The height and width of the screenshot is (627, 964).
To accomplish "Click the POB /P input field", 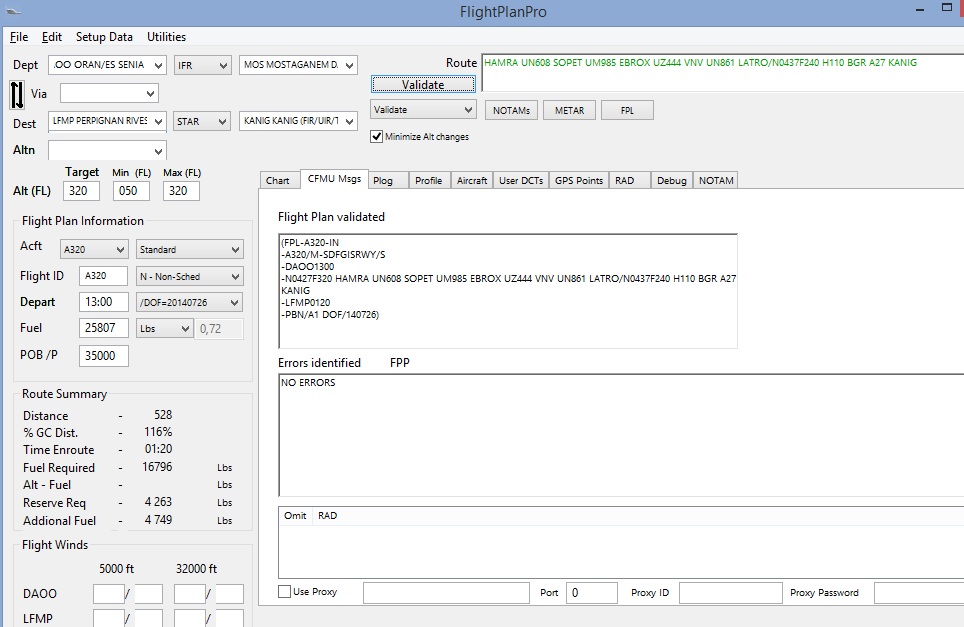I will tap(103, 356).
